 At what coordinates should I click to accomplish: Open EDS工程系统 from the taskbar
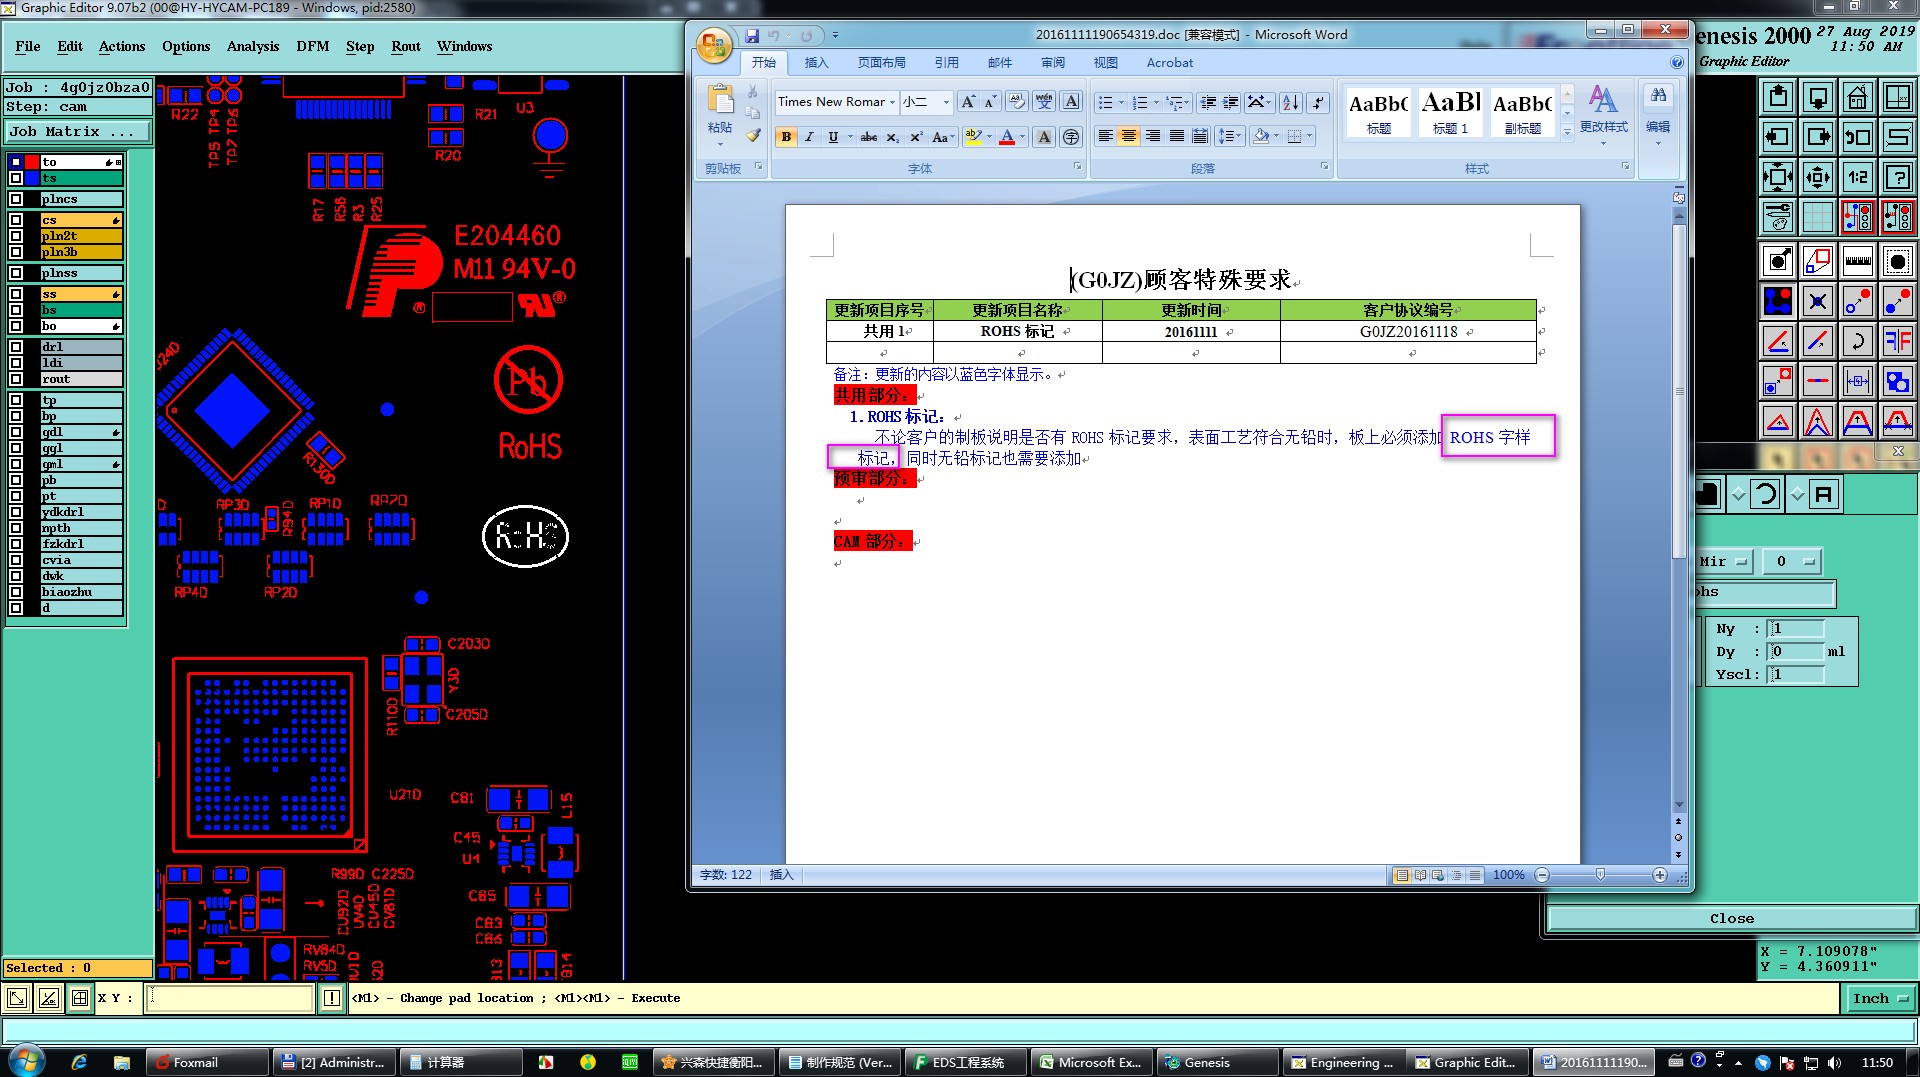[965, 1062]
